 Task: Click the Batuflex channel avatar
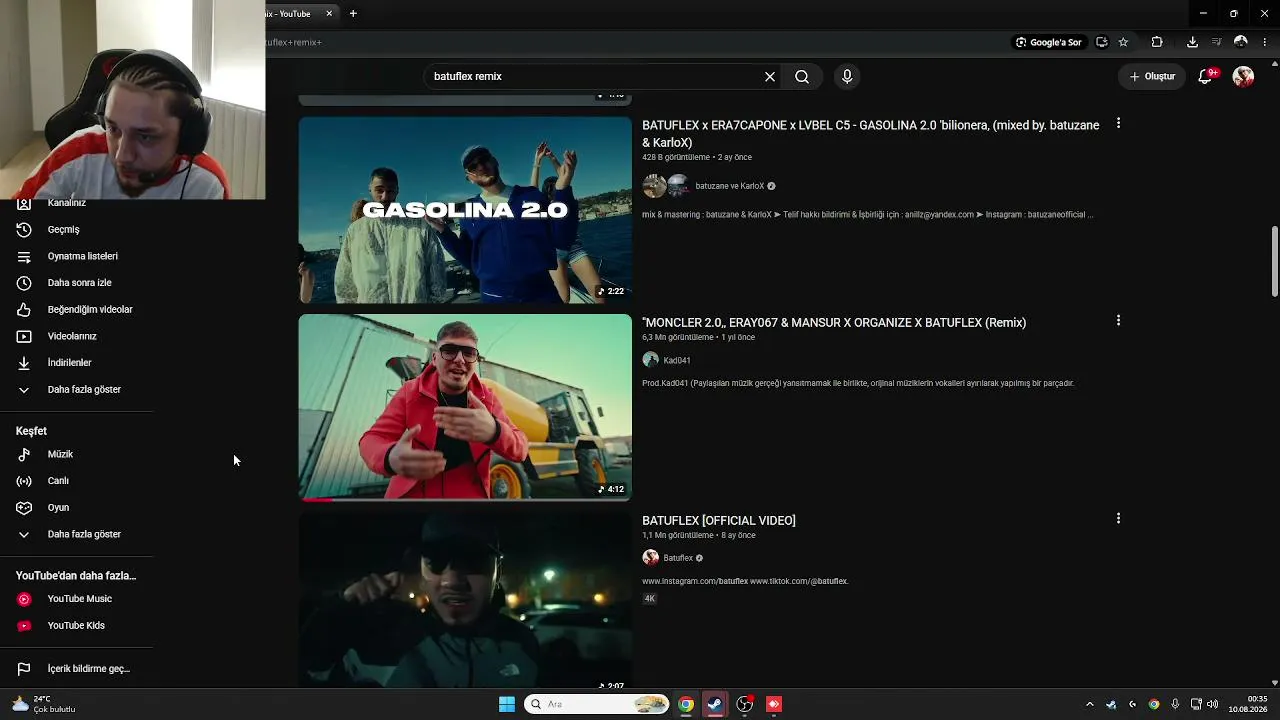[x=650, y=558]
